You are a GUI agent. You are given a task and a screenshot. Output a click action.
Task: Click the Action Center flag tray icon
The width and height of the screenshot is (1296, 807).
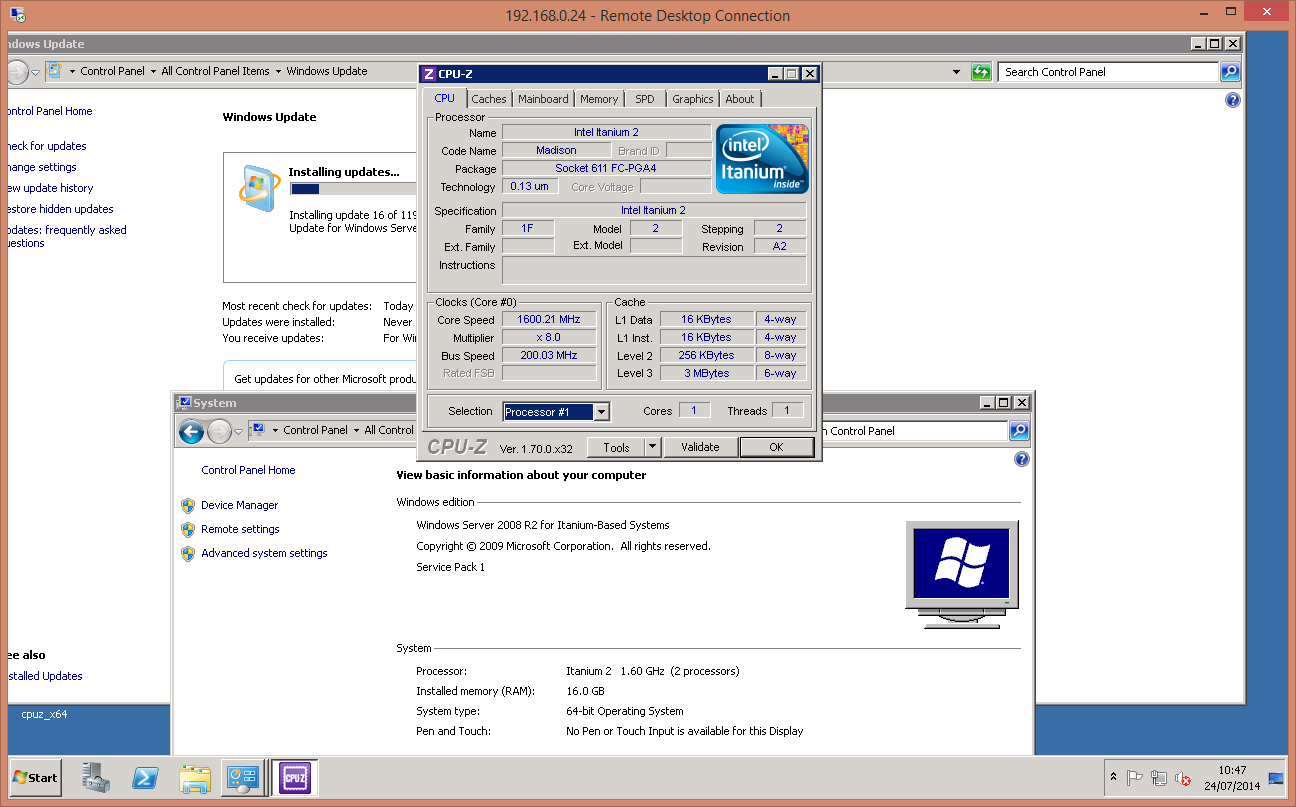tap(1135, 778)
